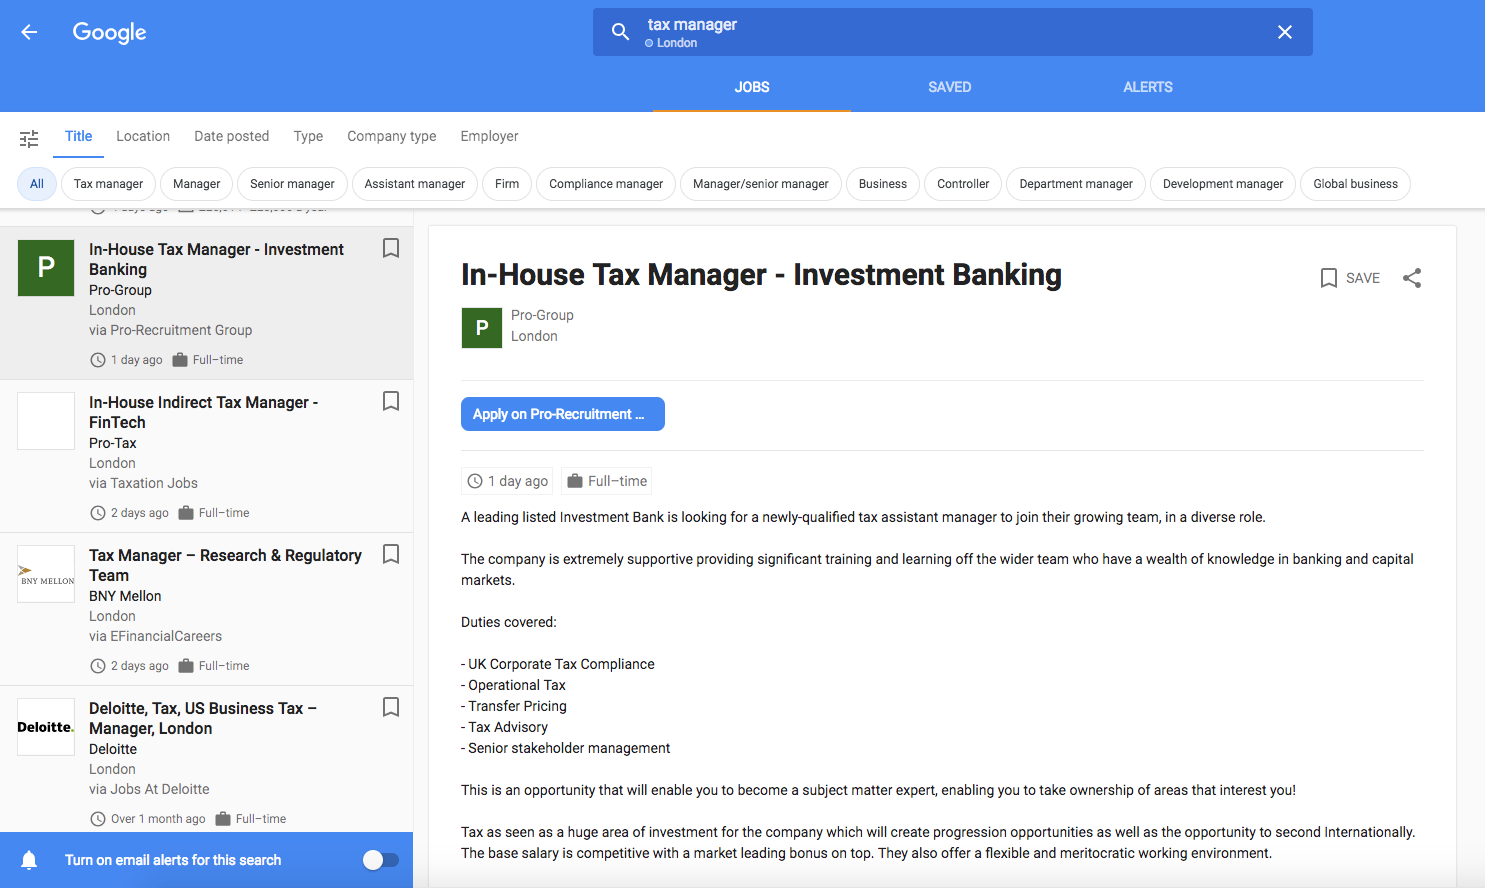Image resolution: width=1485 pixels, height=888 pixels.
Task: Select the All title chip
Action: pyautogui.click(x=37, y=184)
